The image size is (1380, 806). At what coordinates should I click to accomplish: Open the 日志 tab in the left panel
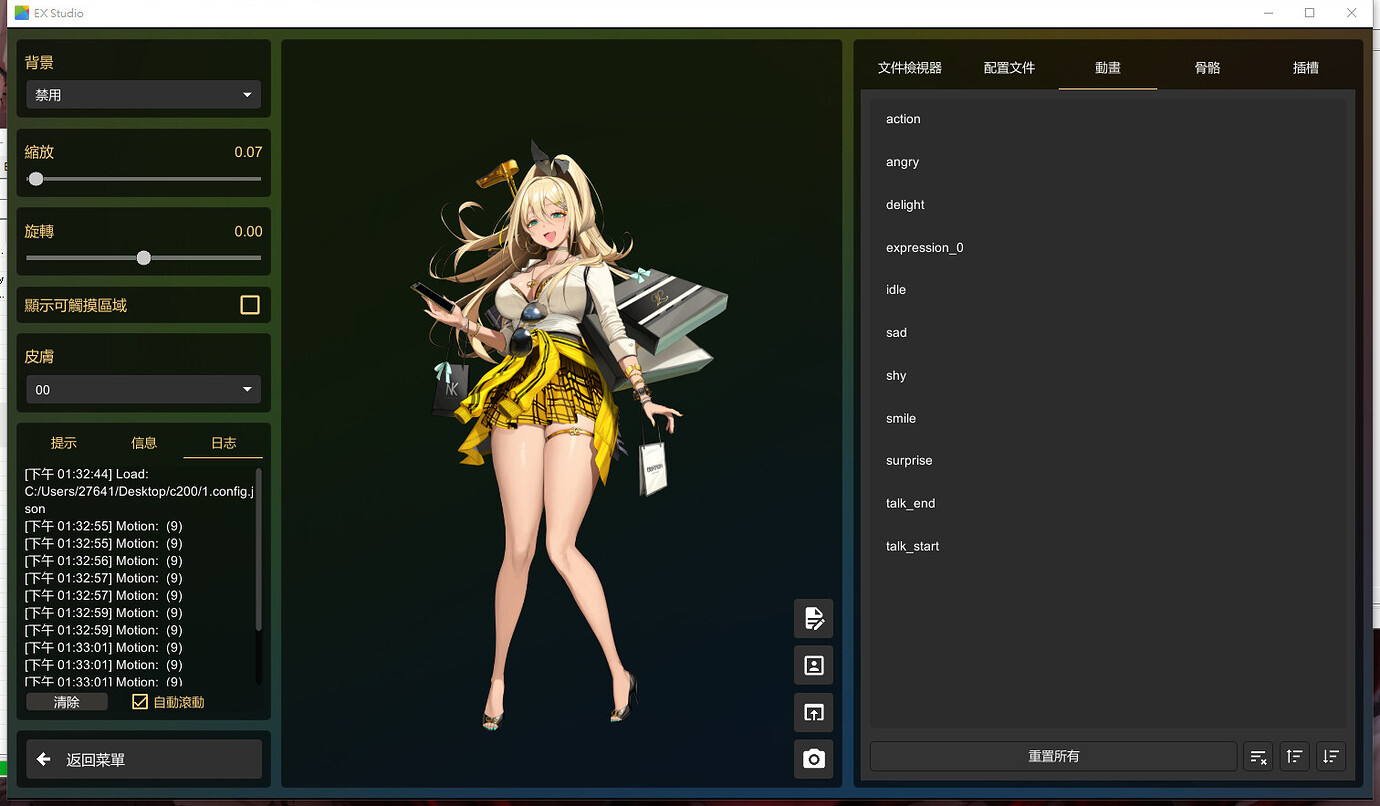(x=222, y=442)
